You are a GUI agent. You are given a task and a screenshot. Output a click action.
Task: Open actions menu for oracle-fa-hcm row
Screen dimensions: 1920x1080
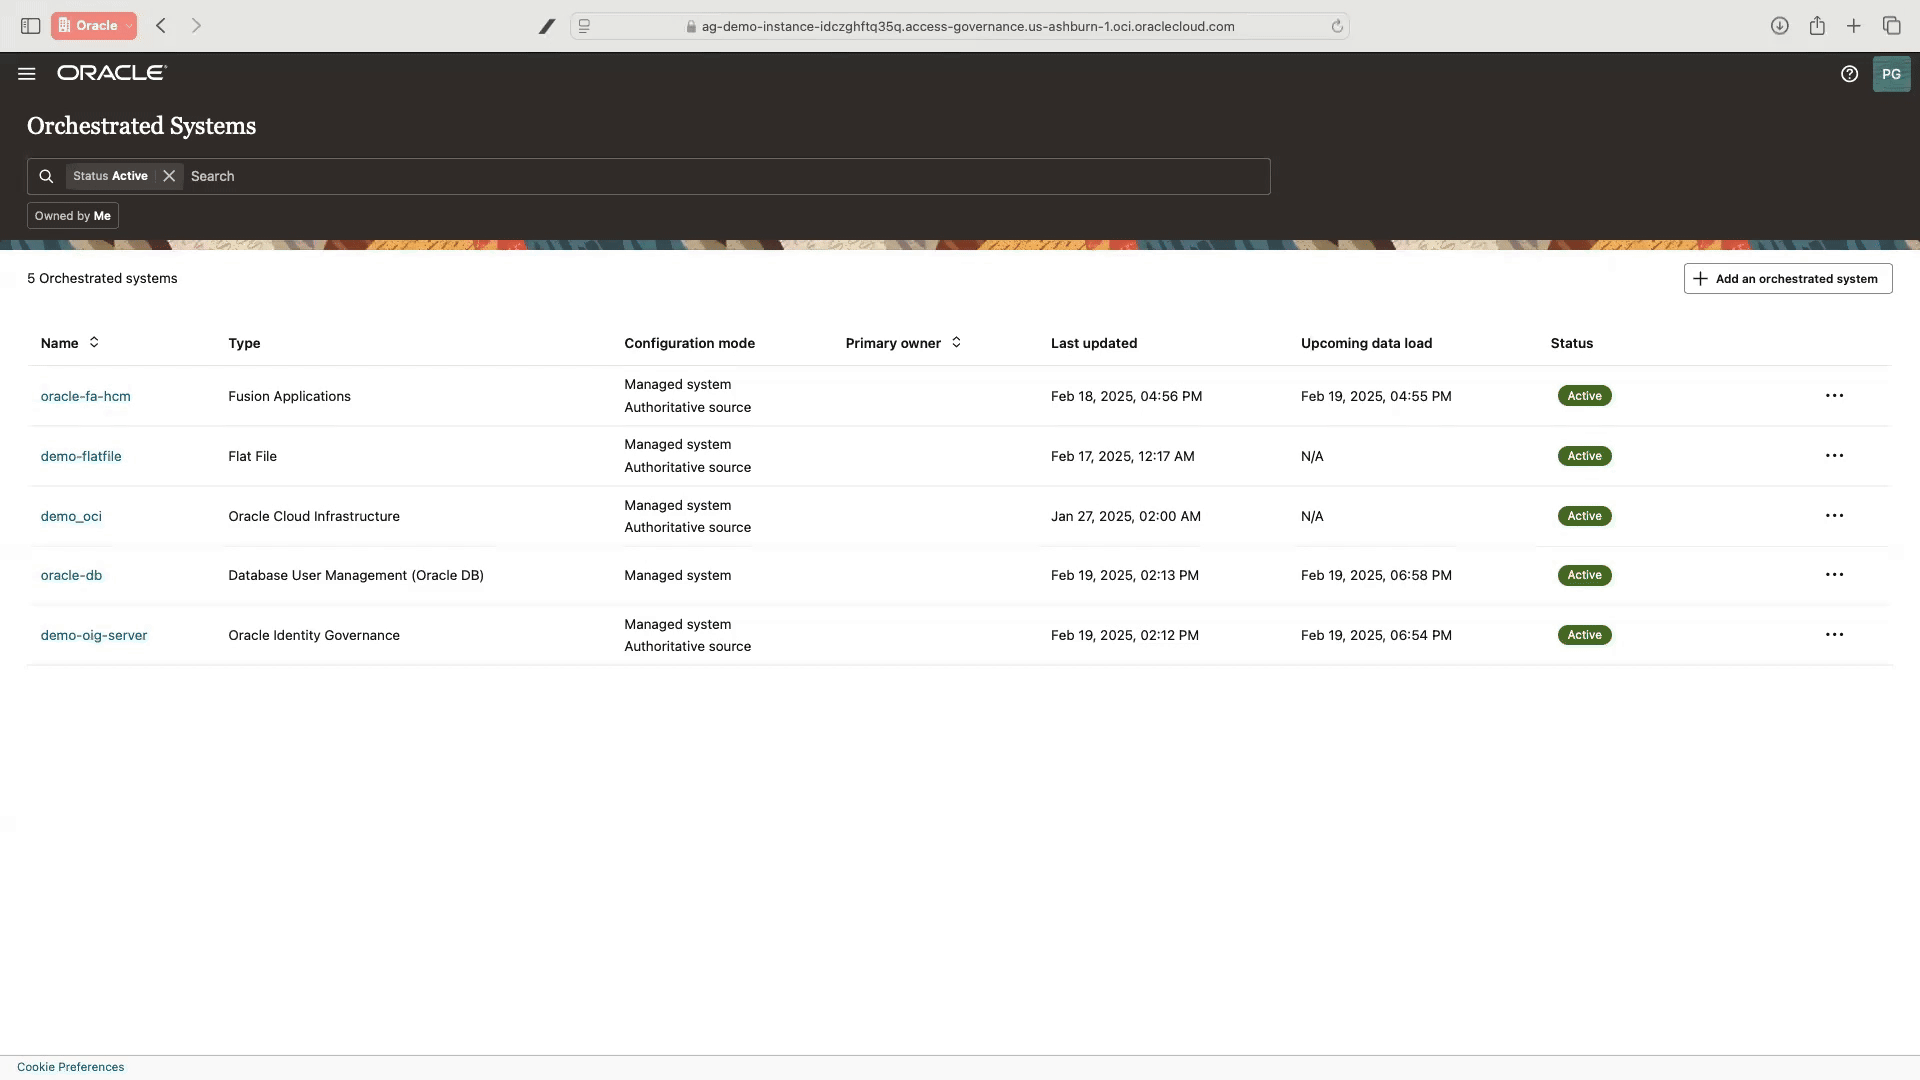point(1835,395)
